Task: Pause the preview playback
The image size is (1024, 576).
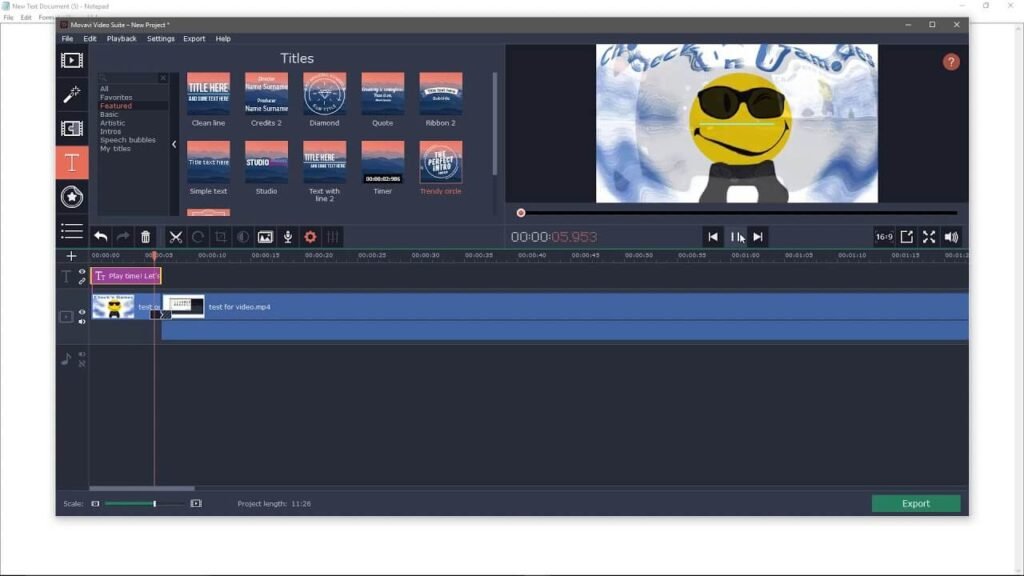Action: click(735, 237)
